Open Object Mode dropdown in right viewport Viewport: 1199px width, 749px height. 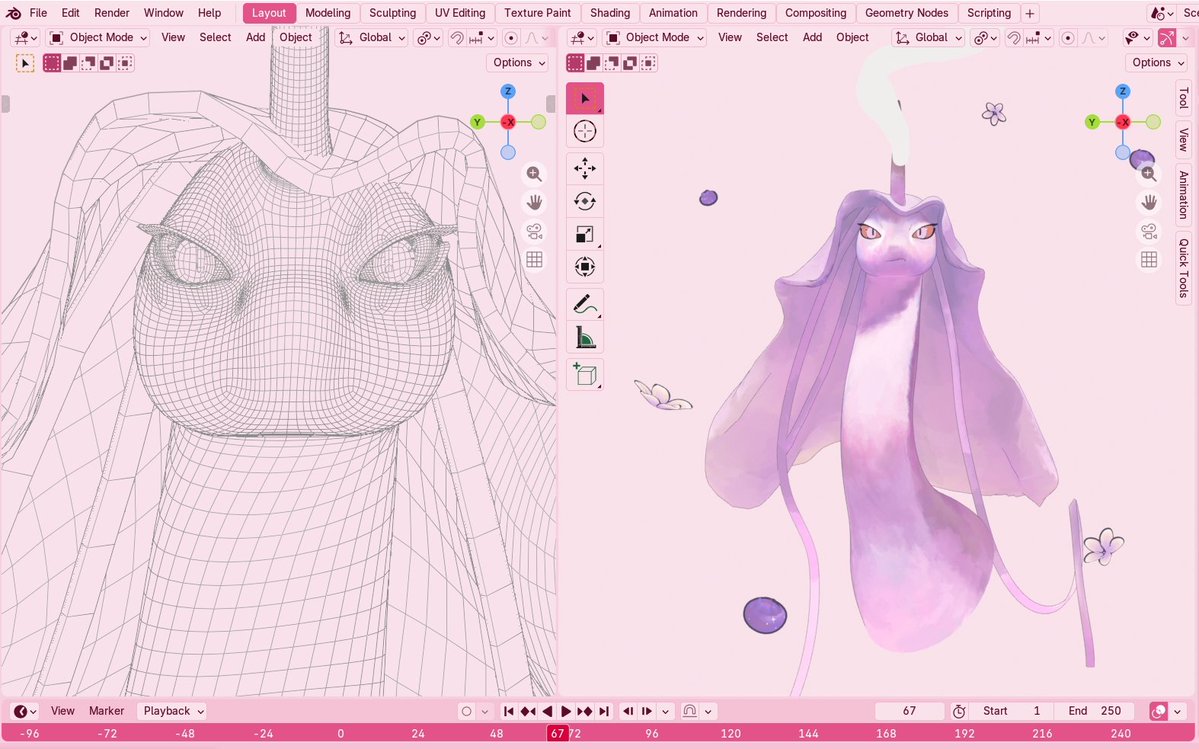coord(654,37)
